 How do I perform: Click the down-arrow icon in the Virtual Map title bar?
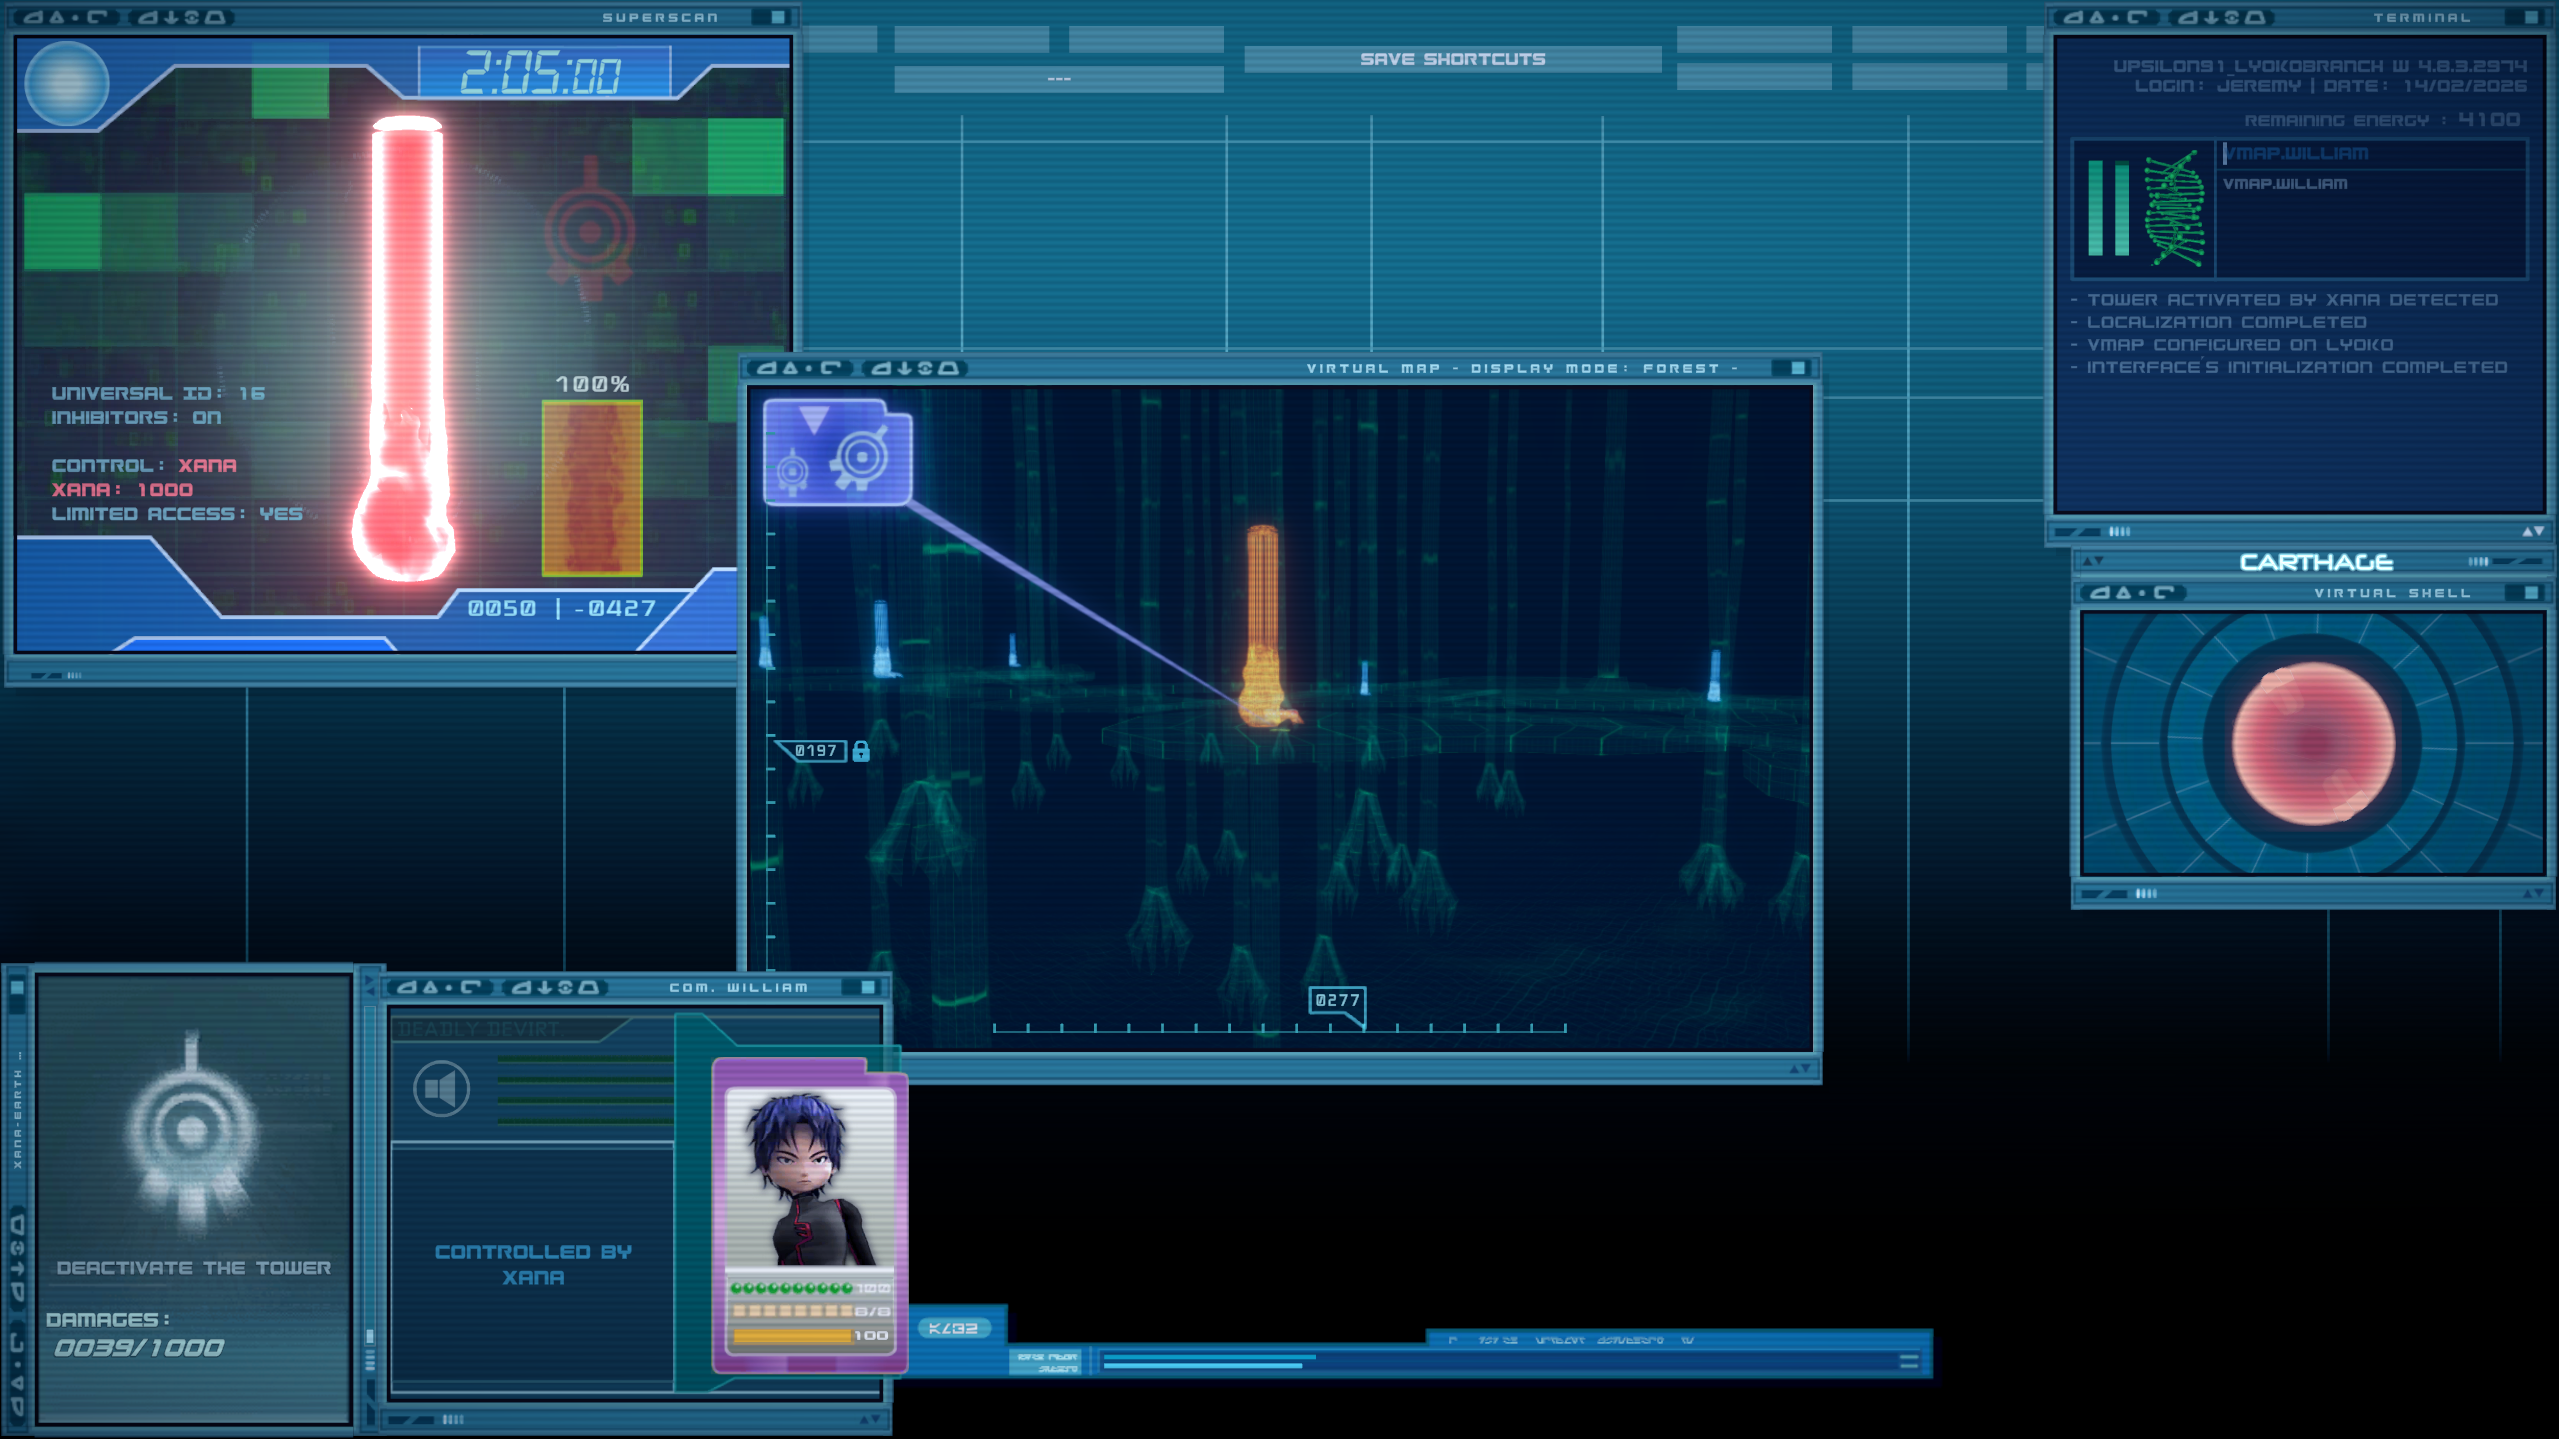(x=906, y=368)
